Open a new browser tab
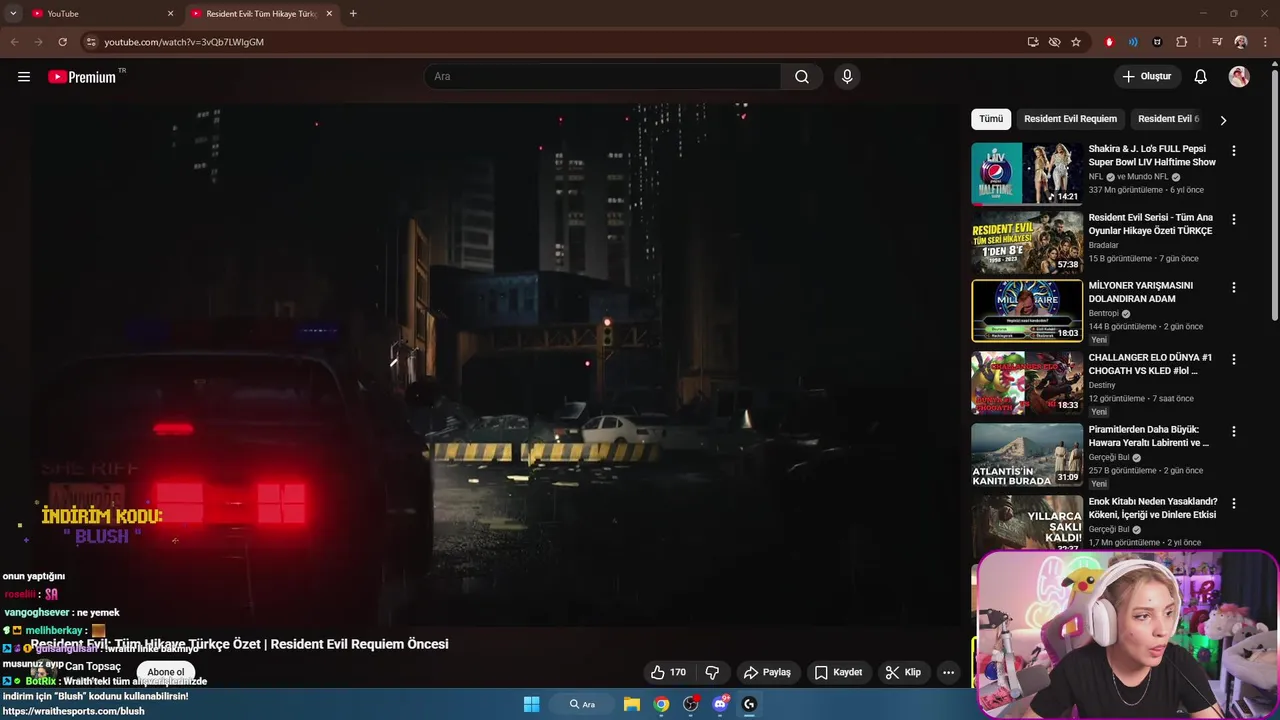The width and height of the screenshot is (1280, 720). (x=353, y=13)
